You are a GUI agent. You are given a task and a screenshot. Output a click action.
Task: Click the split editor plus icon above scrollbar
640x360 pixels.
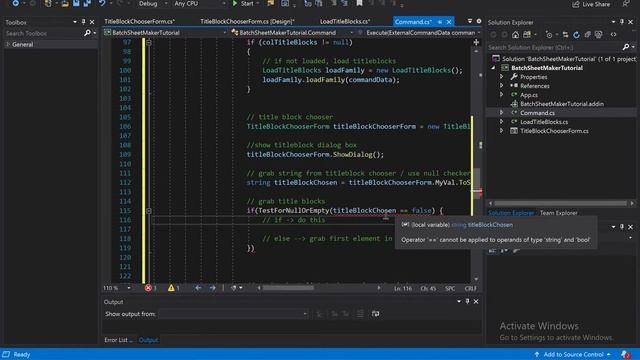[476, 42]
